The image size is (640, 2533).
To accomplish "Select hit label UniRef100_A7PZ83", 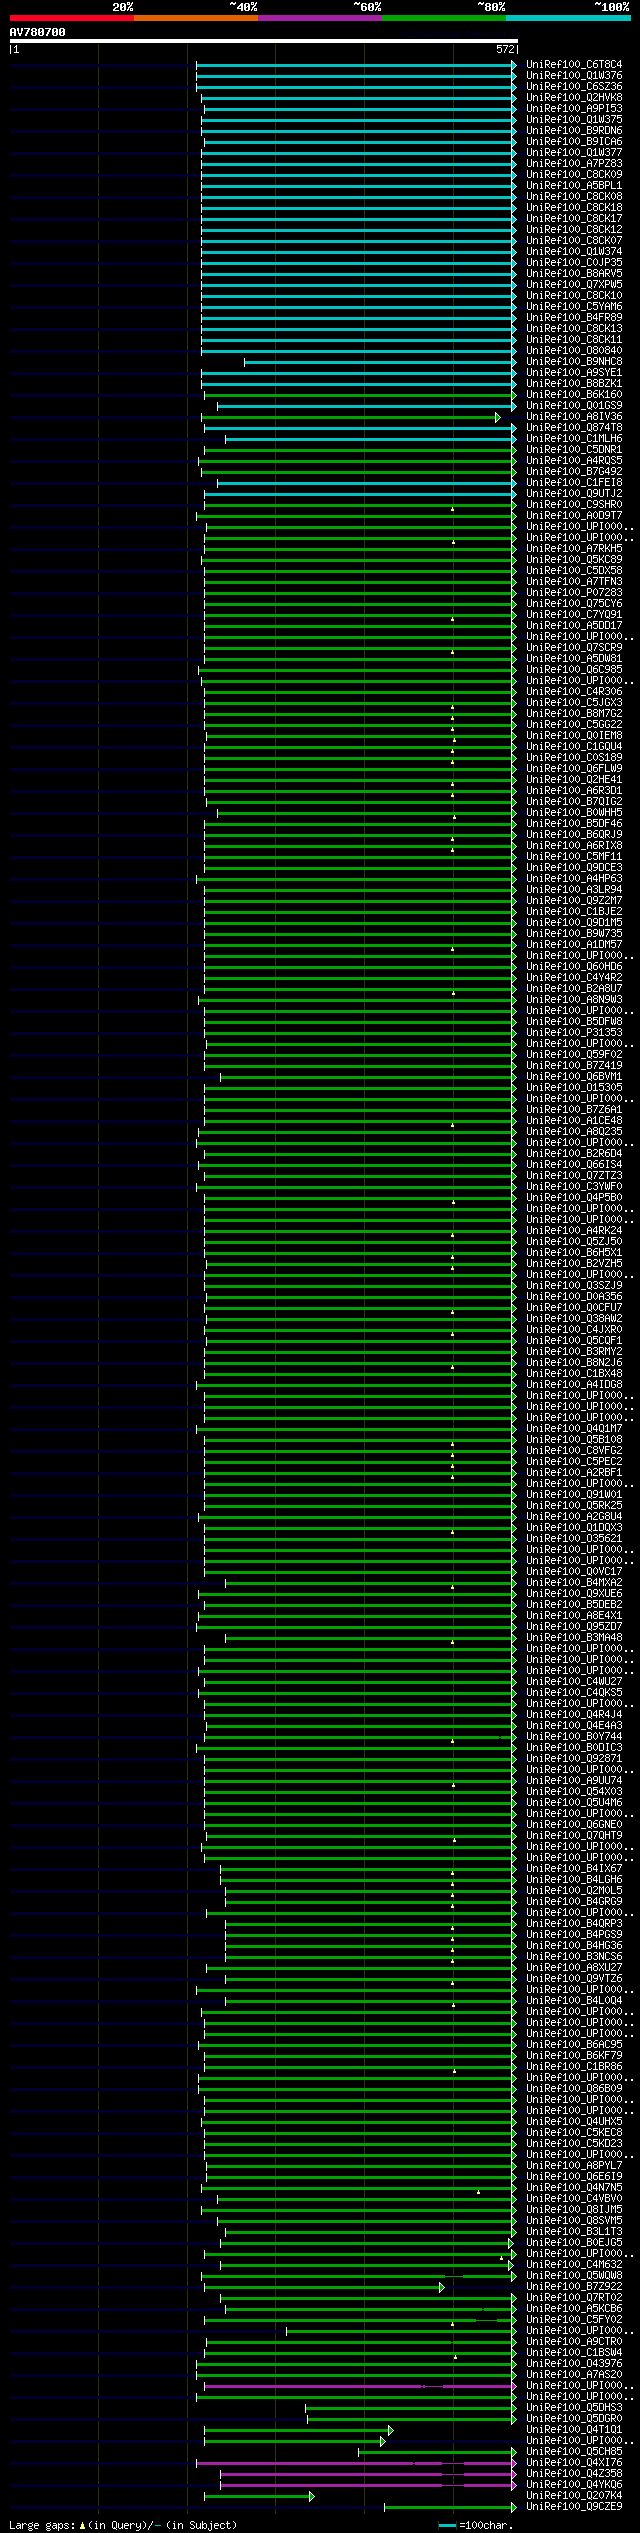I will point(574,164).
